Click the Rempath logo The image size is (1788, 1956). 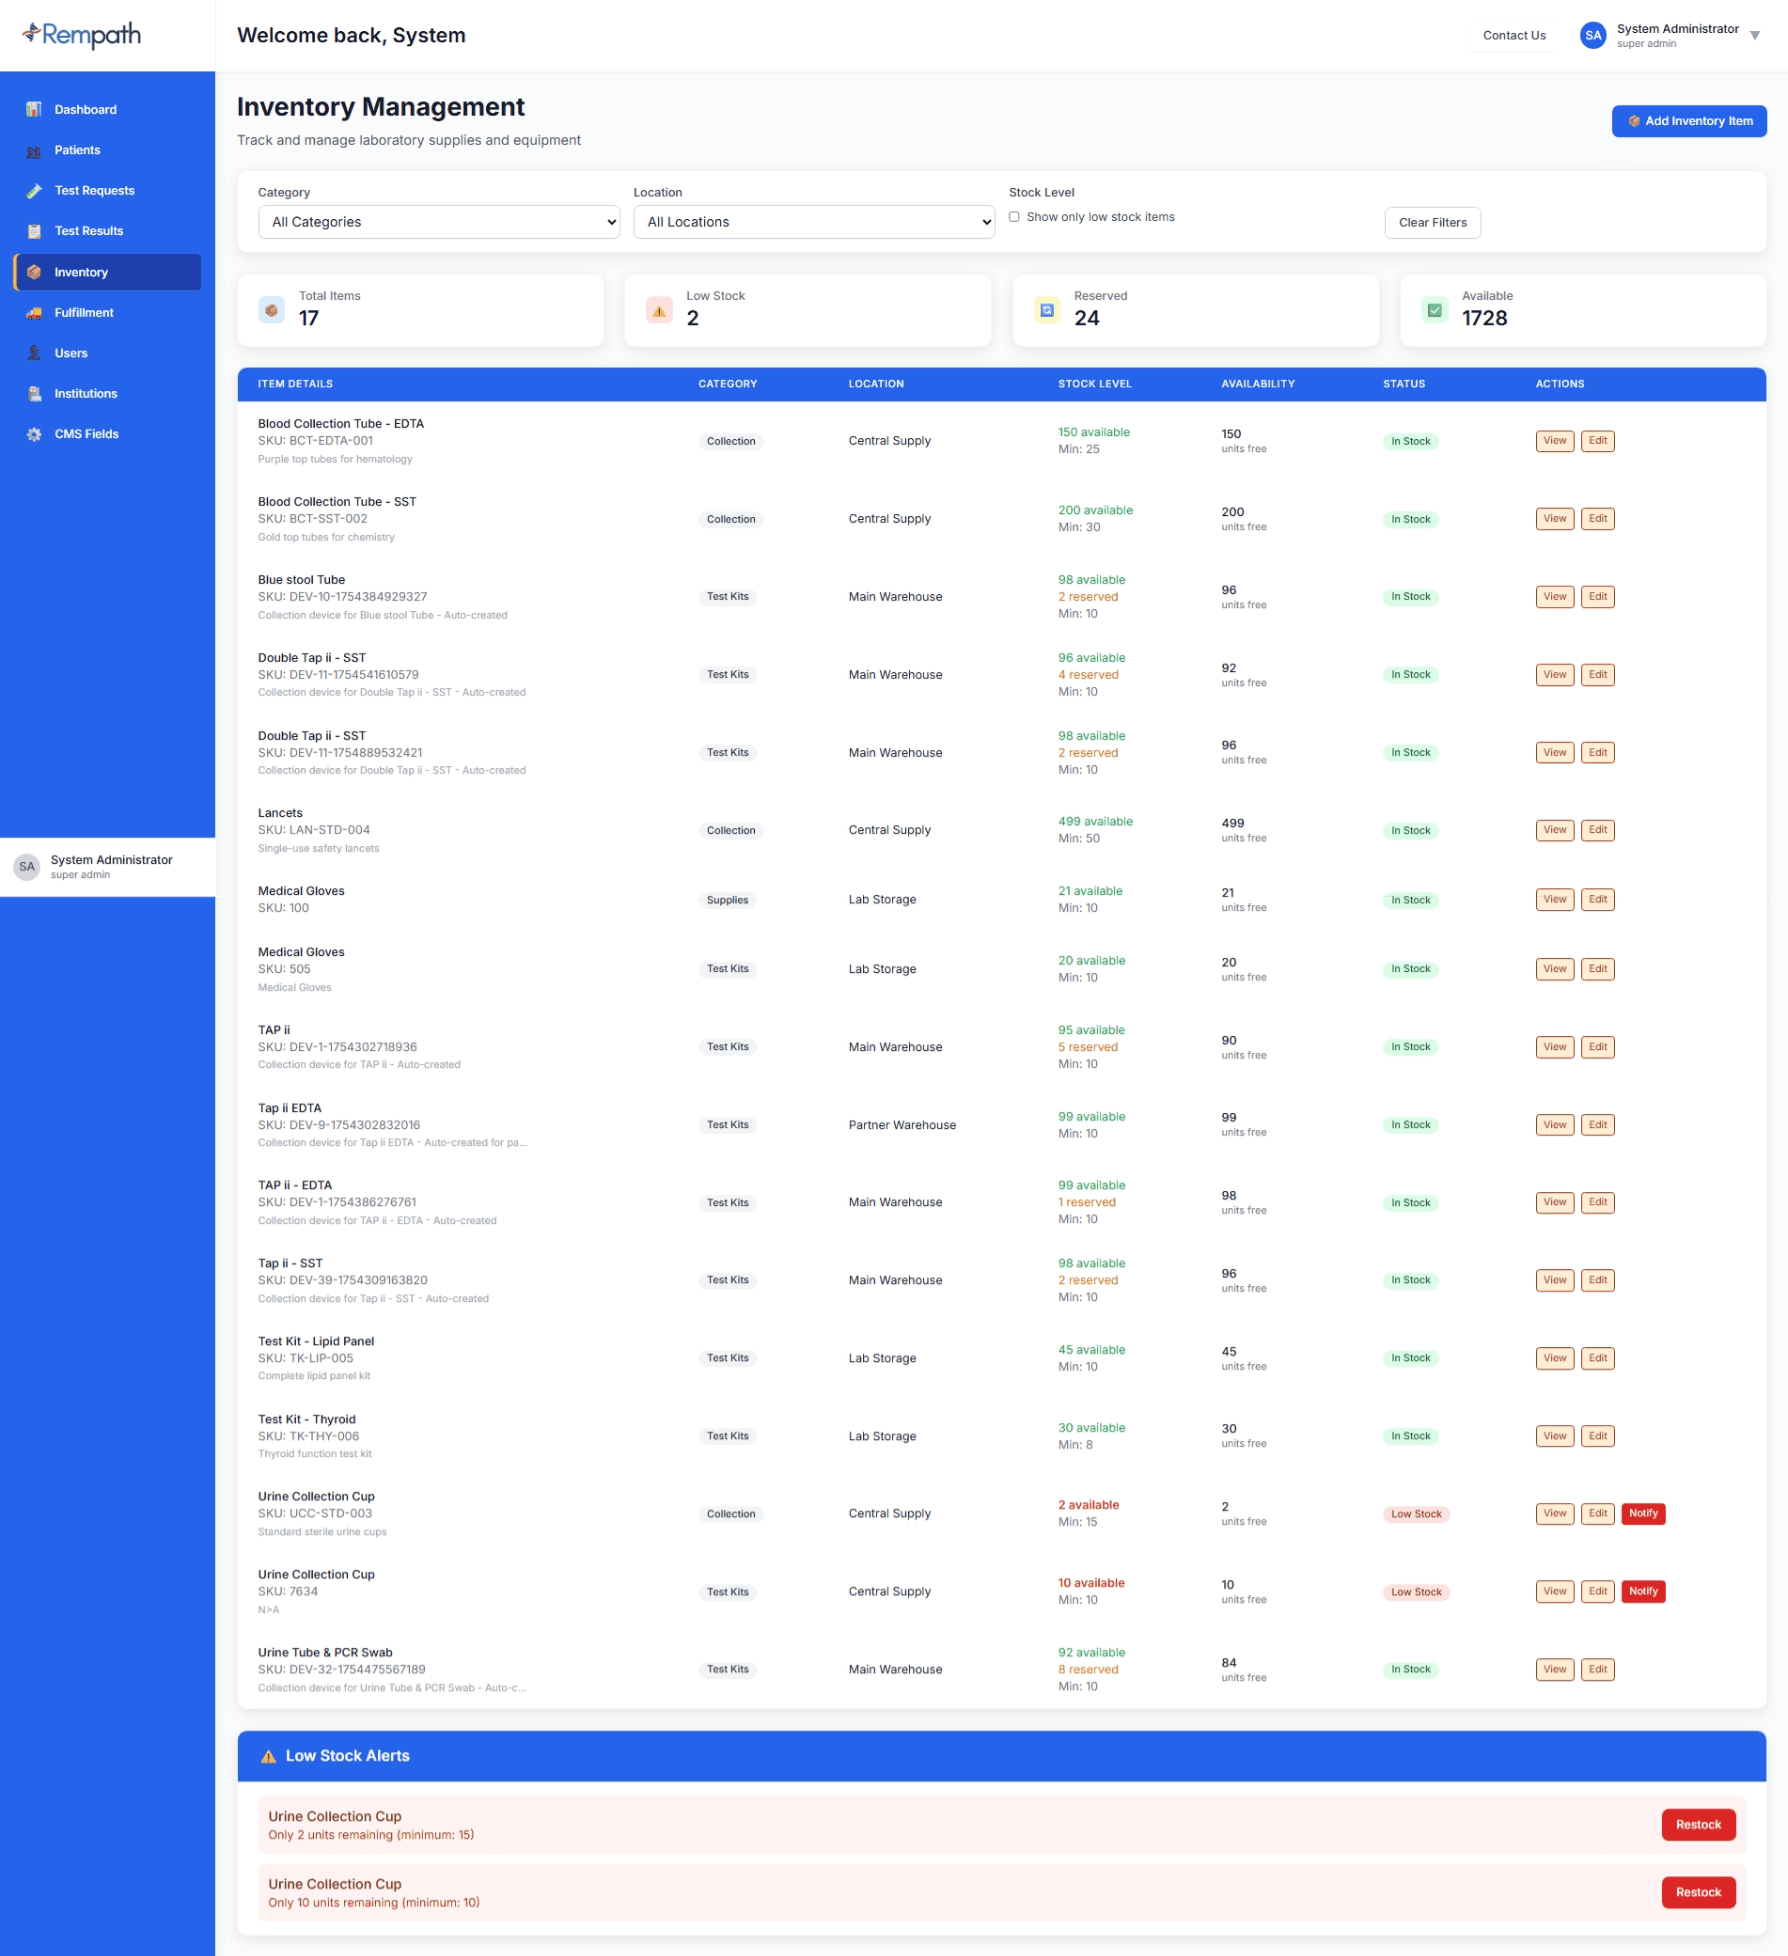[x=82, y=35]
